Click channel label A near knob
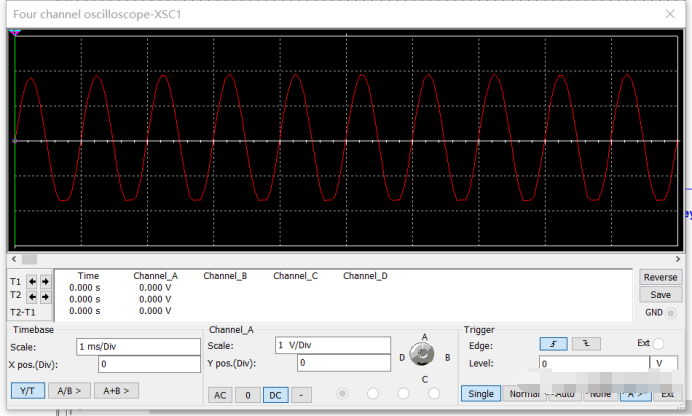The height and width of the screenshot is (416, 692). [424, 337]
